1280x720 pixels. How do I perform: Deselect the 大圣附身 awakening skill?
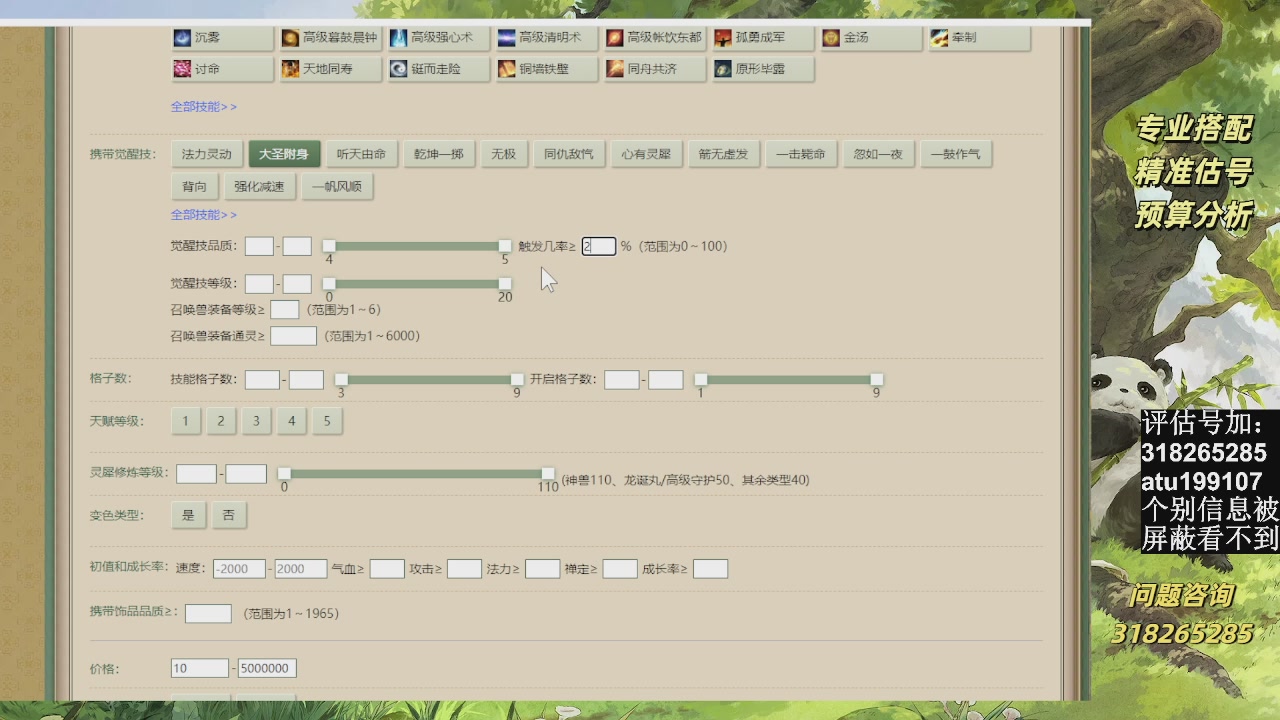coord(284,154)
